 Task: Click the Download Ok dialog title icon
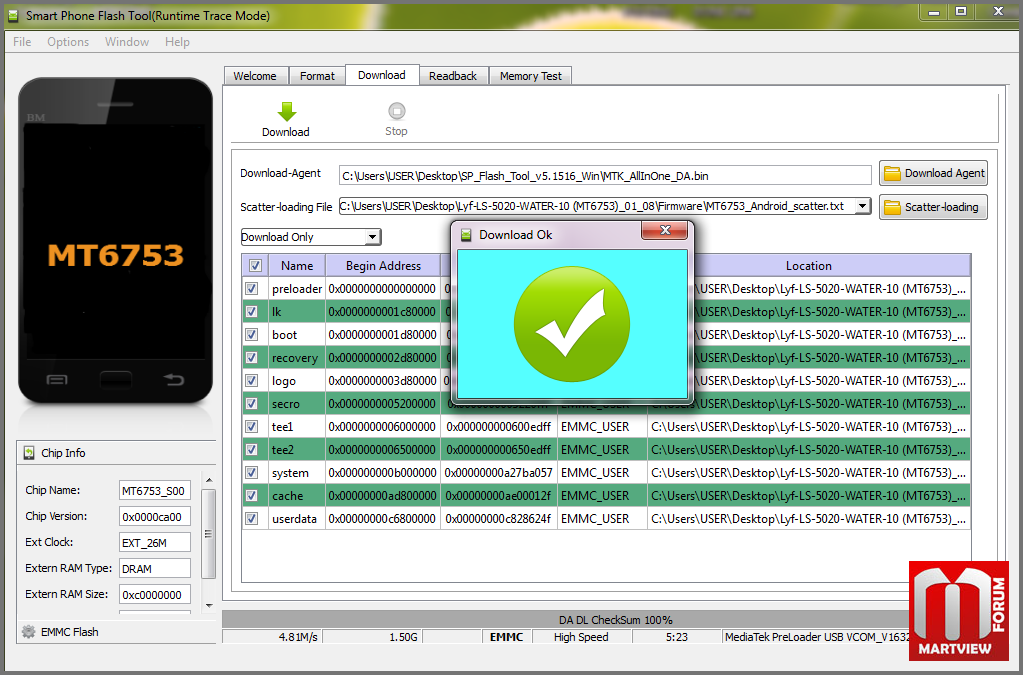(466, 235)
